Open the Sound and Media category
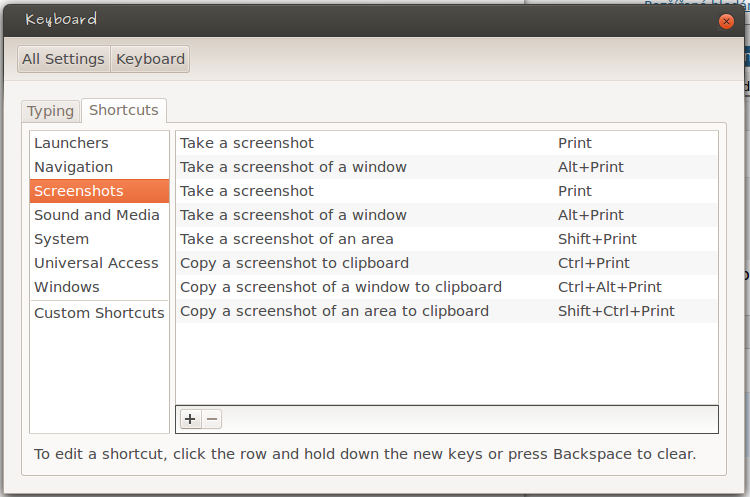The image size is (750, 497). [99, 215]
